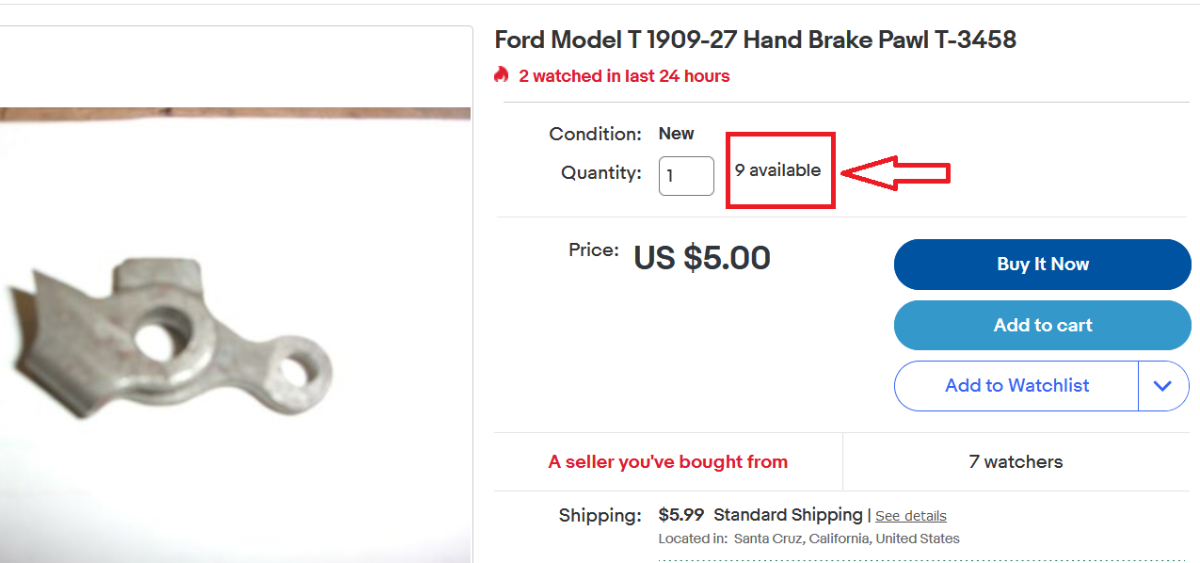The image size is (1200, 563).
Task: Click the "7 watchers" count
Action: 1015,462
